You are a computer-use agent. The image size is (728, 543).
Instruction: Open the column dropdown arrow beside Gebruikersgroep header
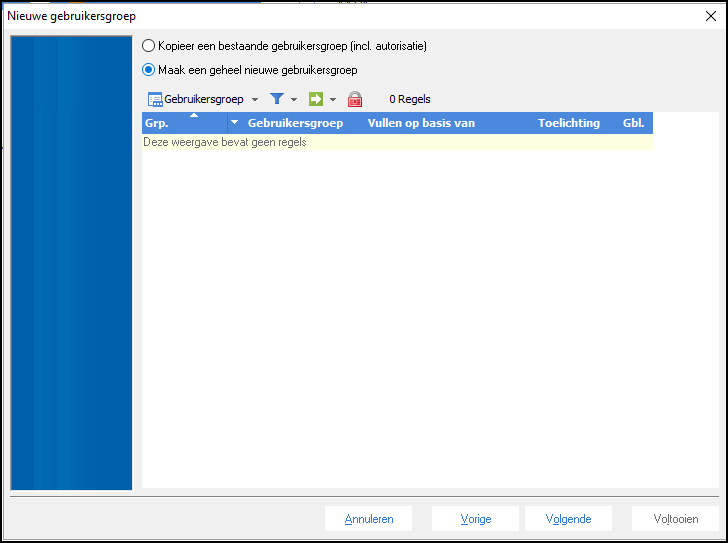coord(235,124)
